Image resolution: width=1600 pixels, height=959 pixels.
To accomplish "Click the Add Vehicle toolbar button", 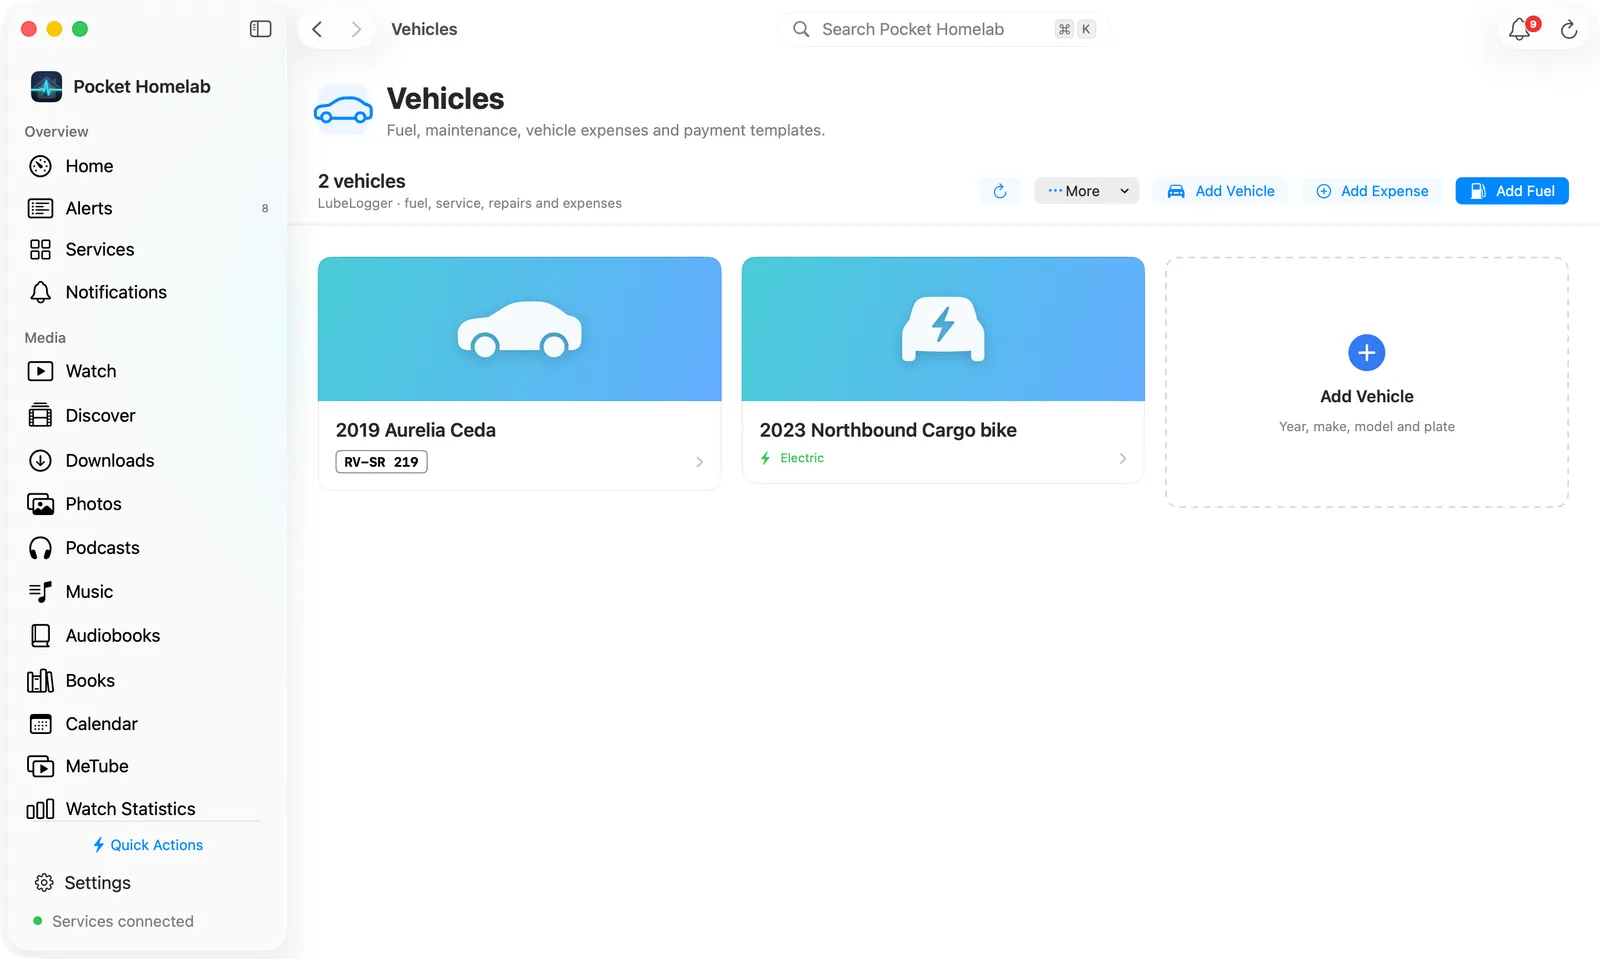I will tap(1221, 191).
